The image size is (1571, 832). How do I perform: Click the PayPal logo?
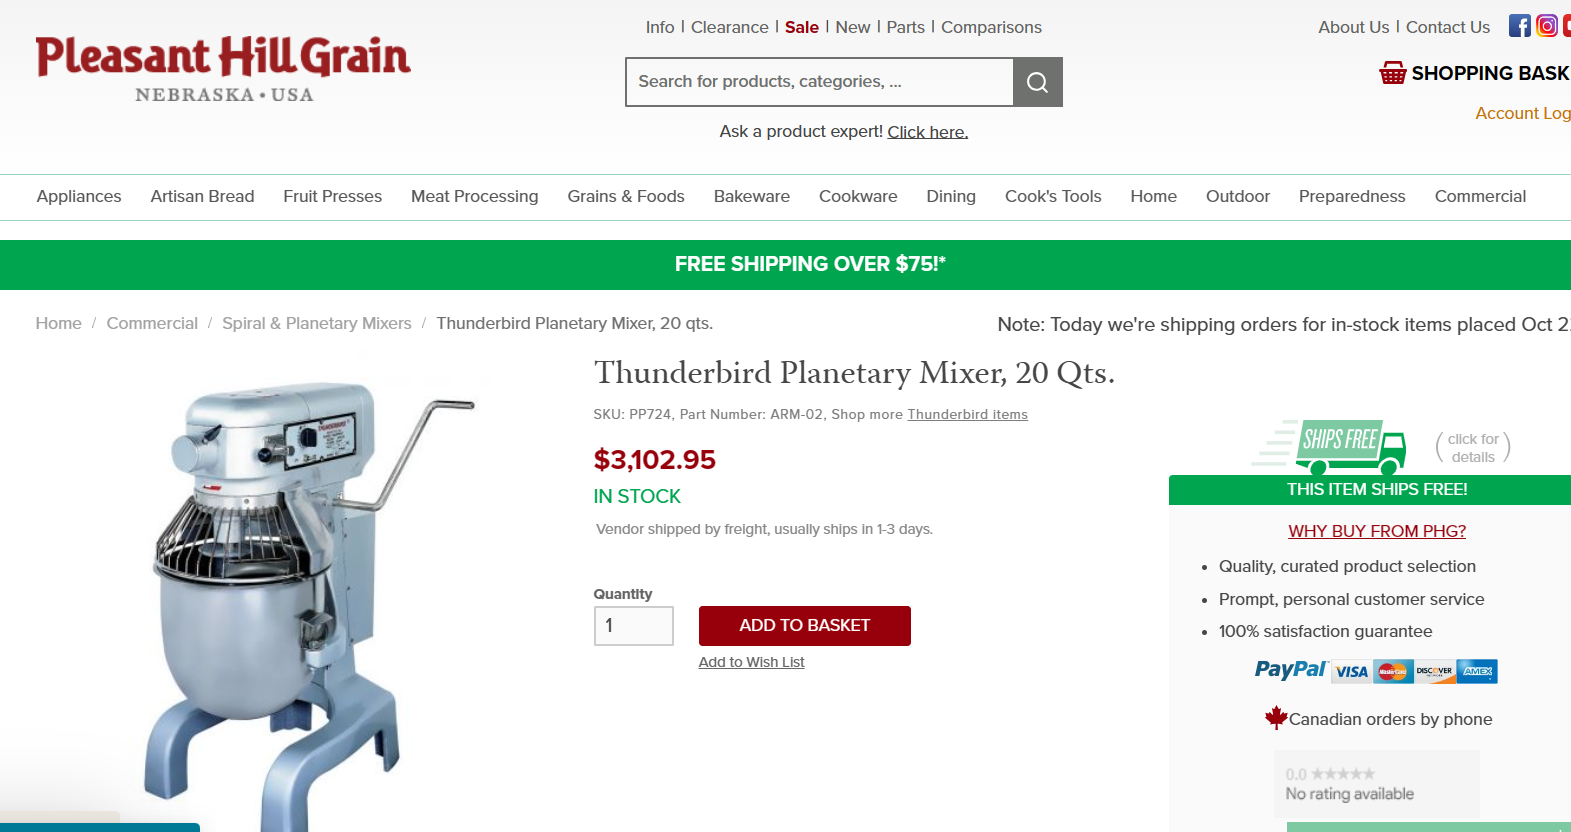(1290, 670)
